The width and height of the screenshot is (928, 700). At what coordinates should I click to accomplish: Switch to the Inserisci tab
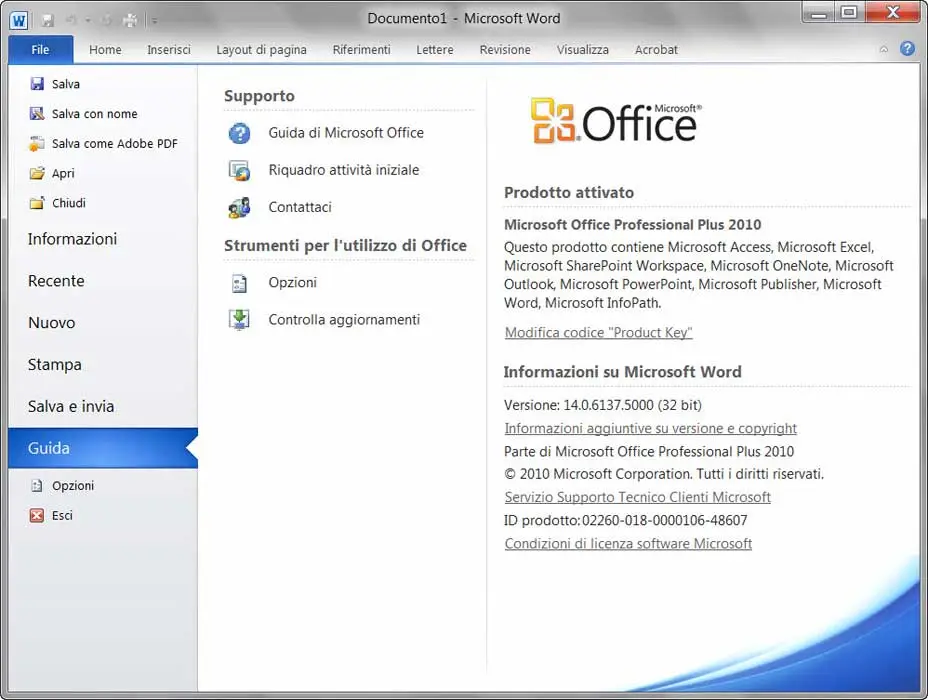pyautogui.click(x=169, y=50)
